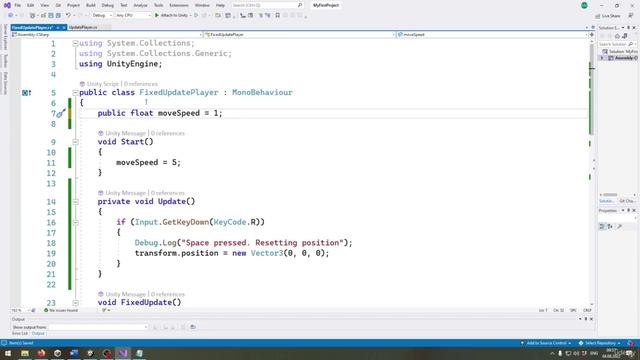Click the Properties categorized view icon
Image resolution: width=640 pixels, height=360 pixels.
point(602,227)
